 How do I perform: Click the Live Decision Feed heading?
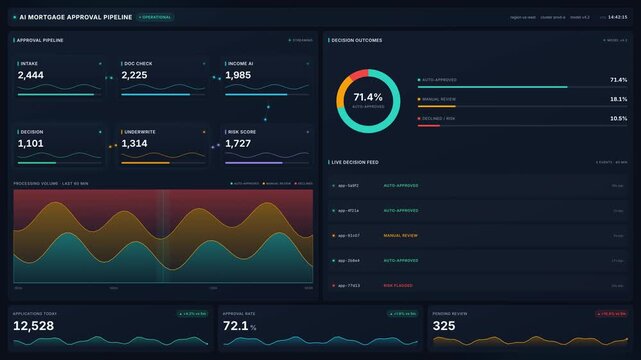pyautogui.click(x=355, y=162)
